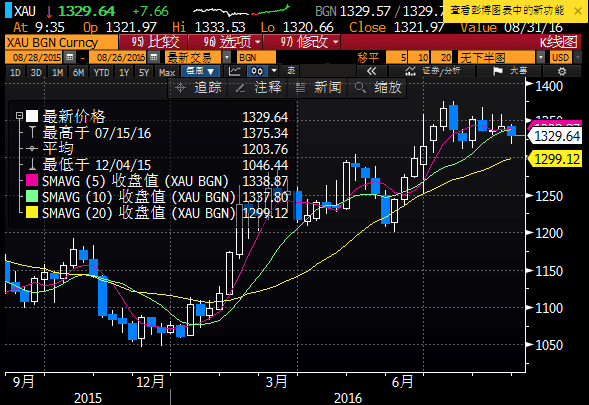Open the 缩放 zoom magnifier tool
Image resolution: width=589 pixels, height=405 pixels.
pos(378,88)
